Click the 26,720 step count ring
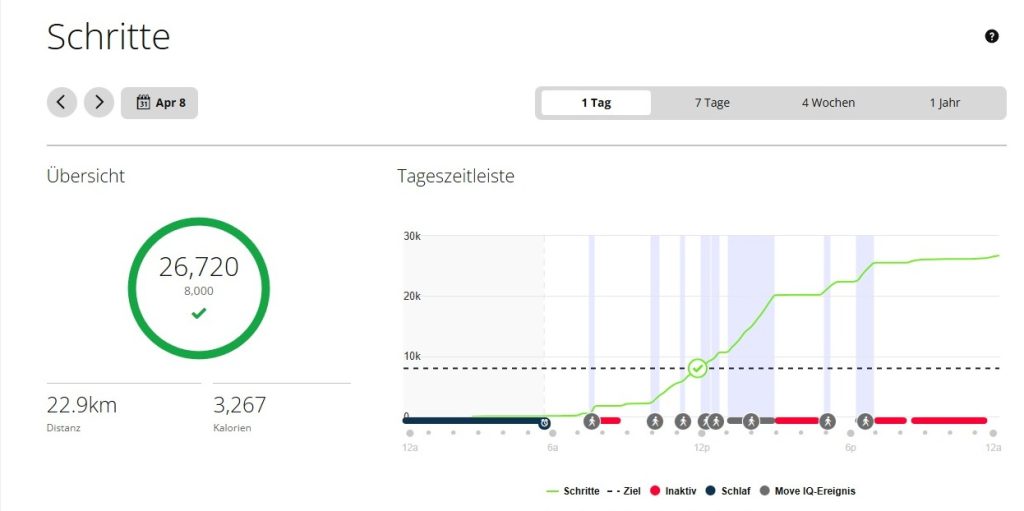Screen dimensions: 1024x511 [x=199, y=288]
